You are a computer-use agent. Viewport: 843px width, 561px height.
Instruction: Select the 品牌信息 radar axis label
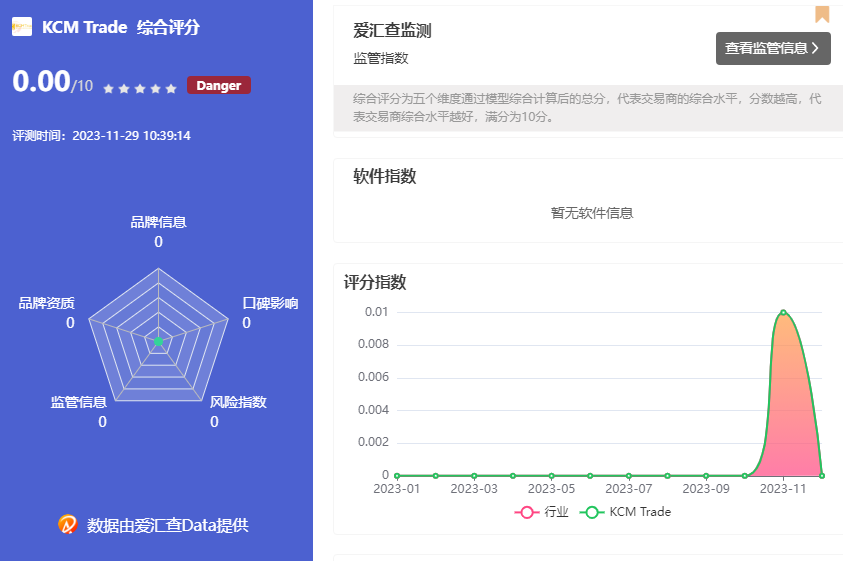(158, 222)
